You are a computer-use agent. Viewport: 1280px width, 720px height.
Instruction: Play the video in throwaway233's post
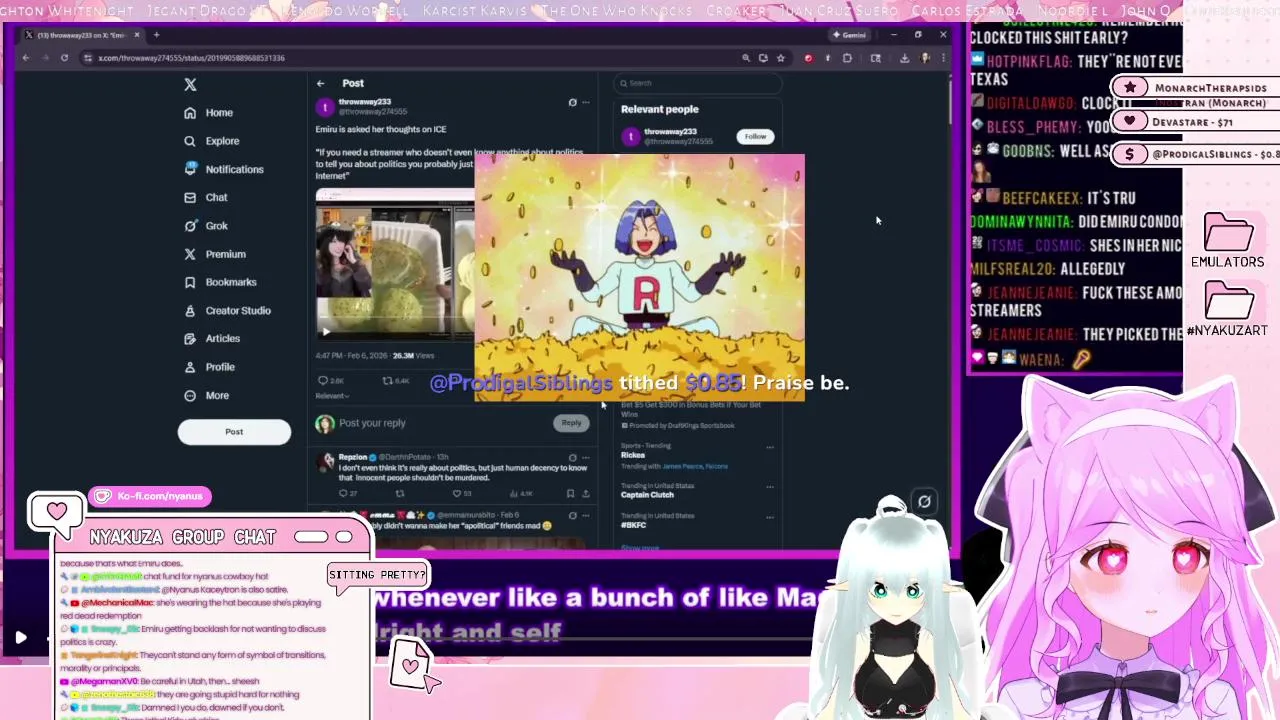pos(325,332)
